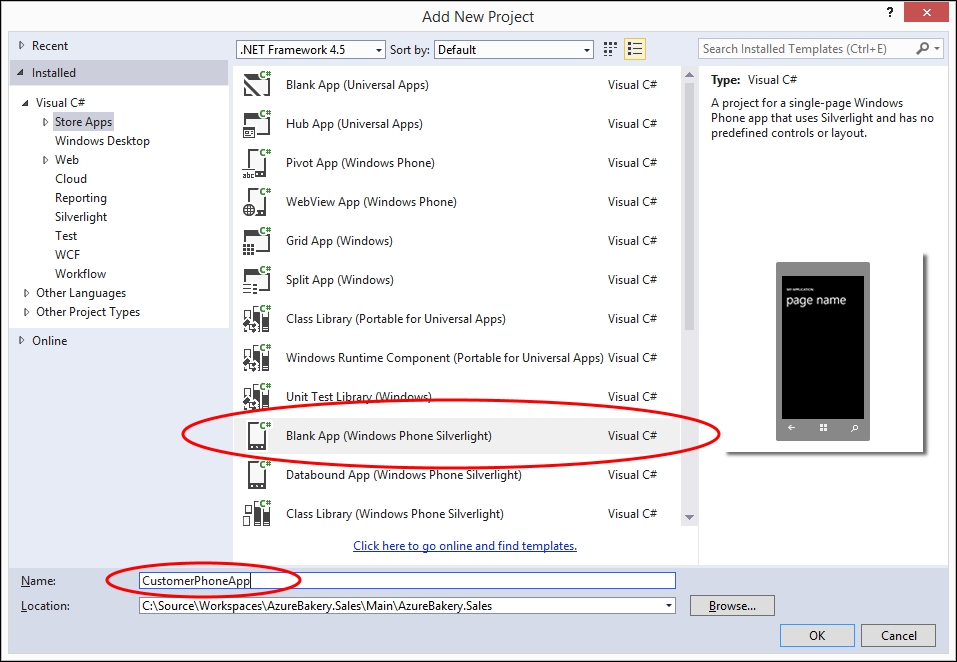Click the Hub App template icon

coord(257,124)
